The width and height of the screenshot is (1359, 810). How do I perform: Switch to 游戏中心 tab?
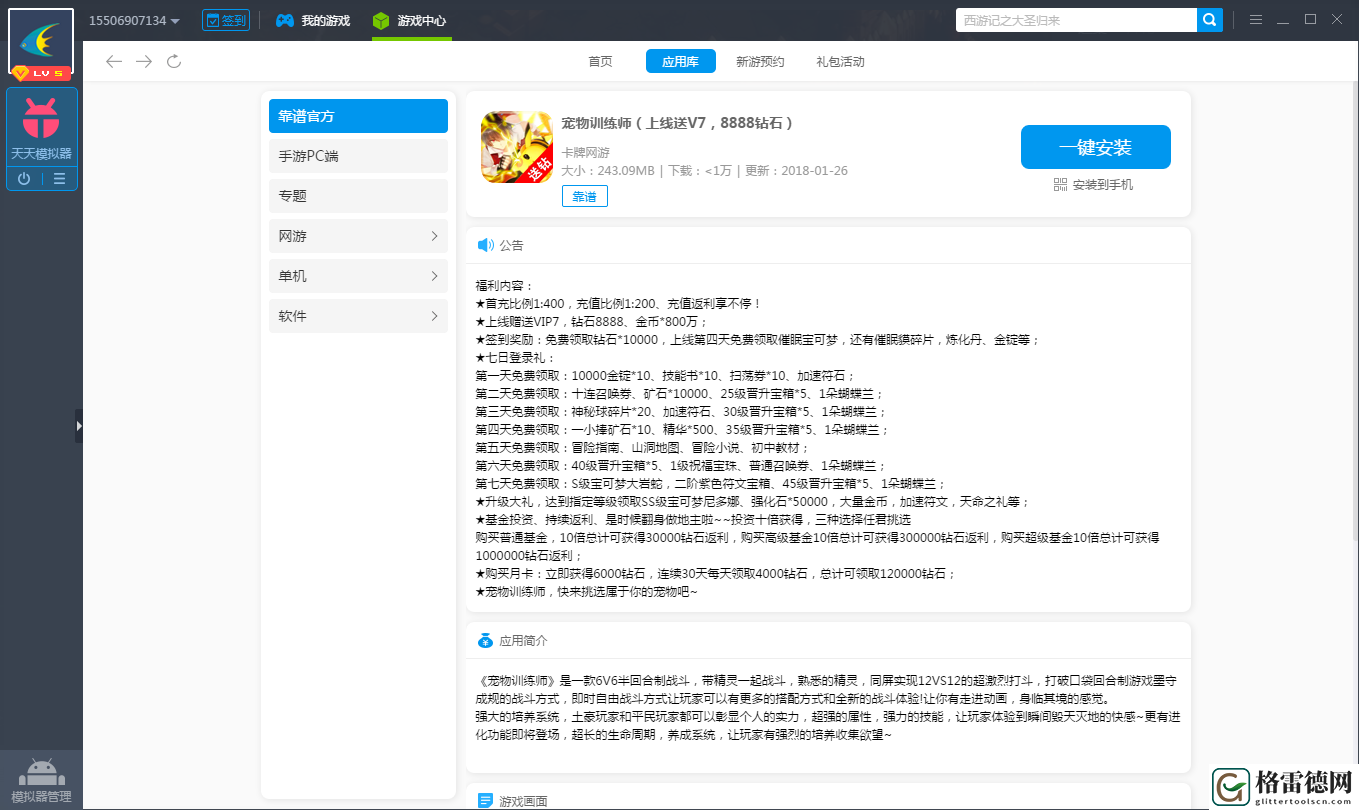click(x=409, y=20)
